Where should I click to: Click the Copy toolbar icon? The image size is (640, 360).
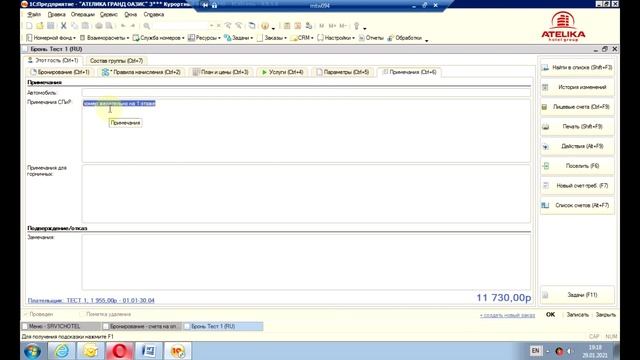pos(74,26)
